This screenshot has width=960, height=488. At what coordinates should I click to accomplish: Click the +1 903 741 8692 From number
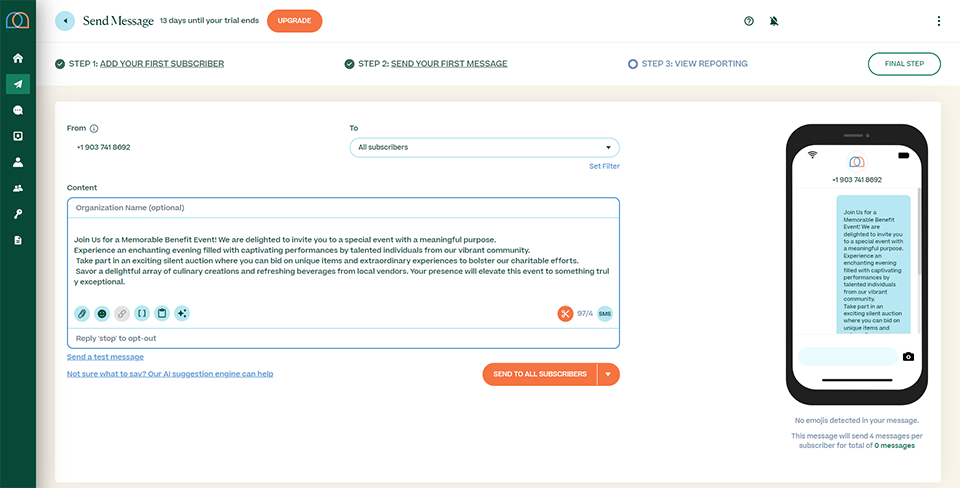point(103,148)
